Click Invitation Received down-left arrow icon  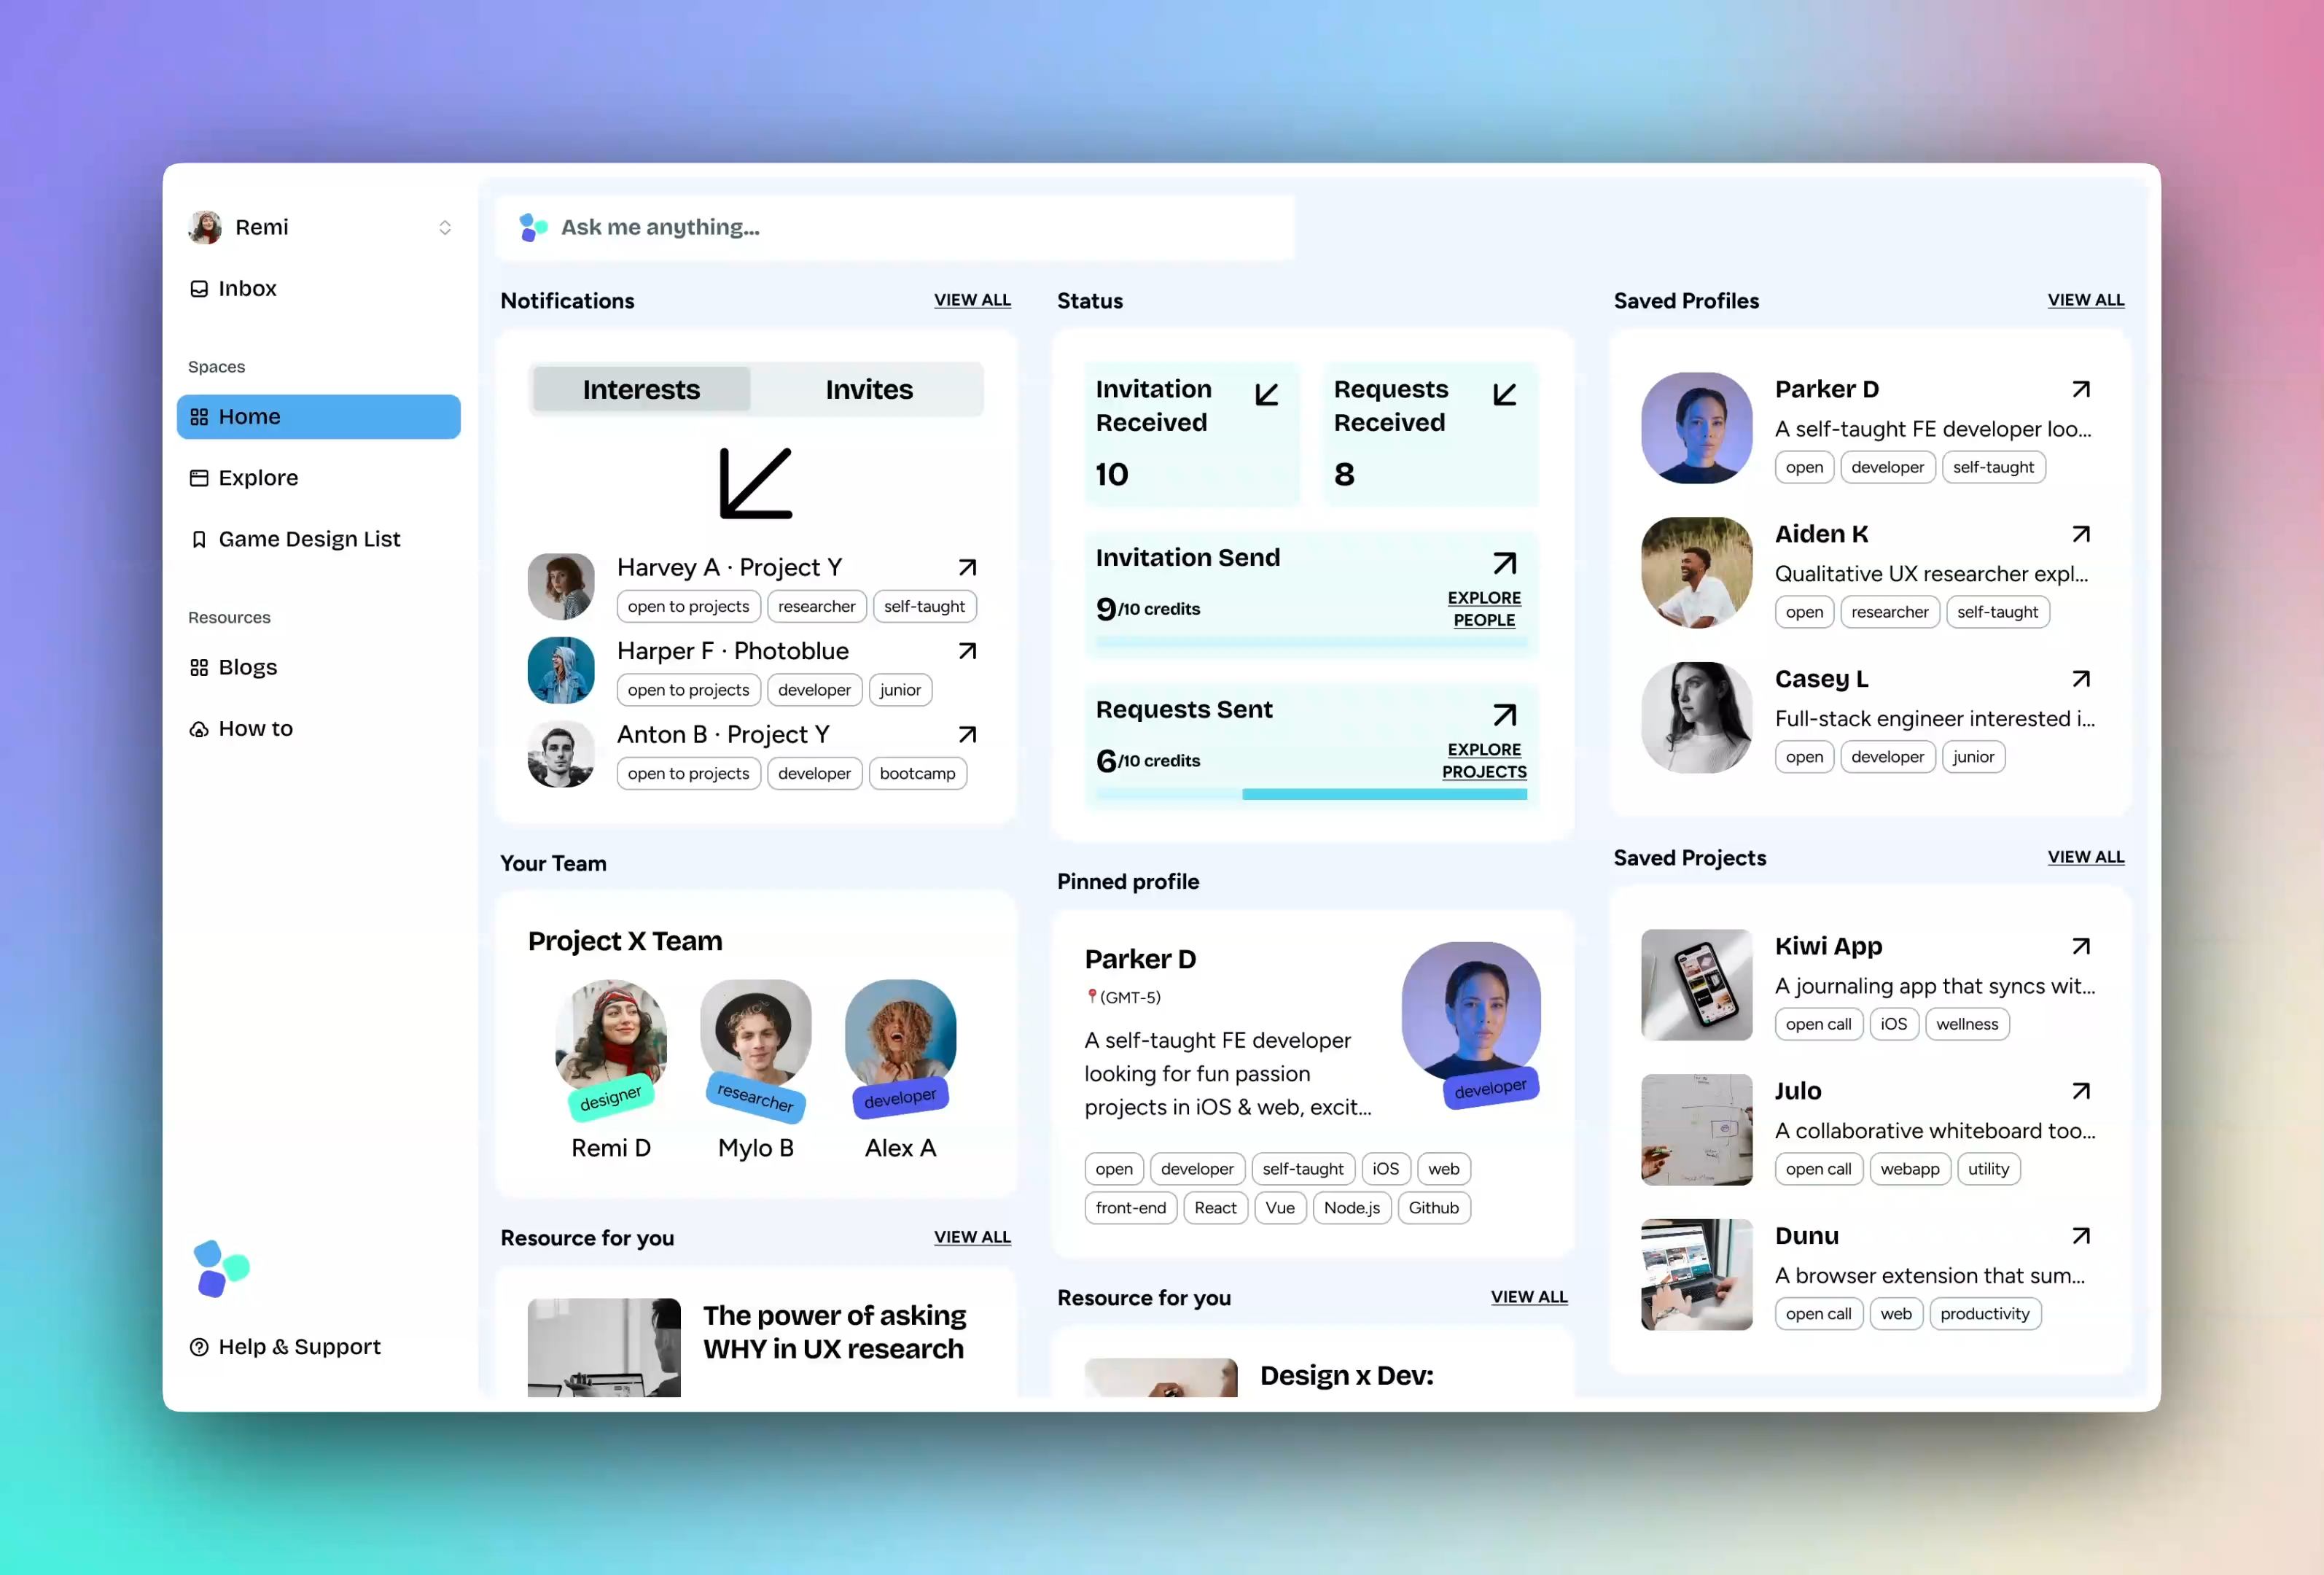[x=1267, y=394]
